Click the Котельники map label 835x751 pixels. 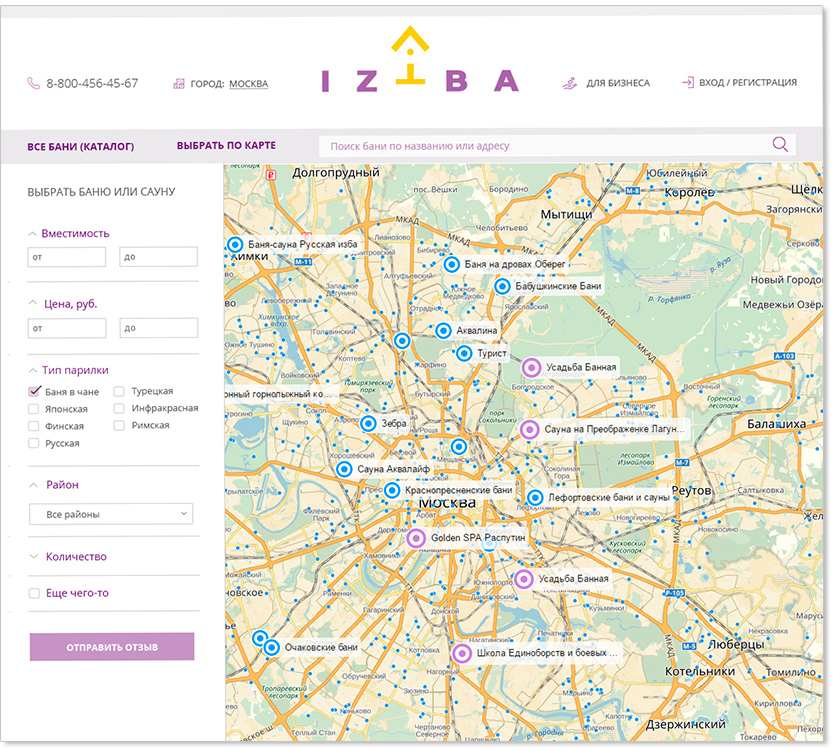pyautogui.click(x=700, y=672)
